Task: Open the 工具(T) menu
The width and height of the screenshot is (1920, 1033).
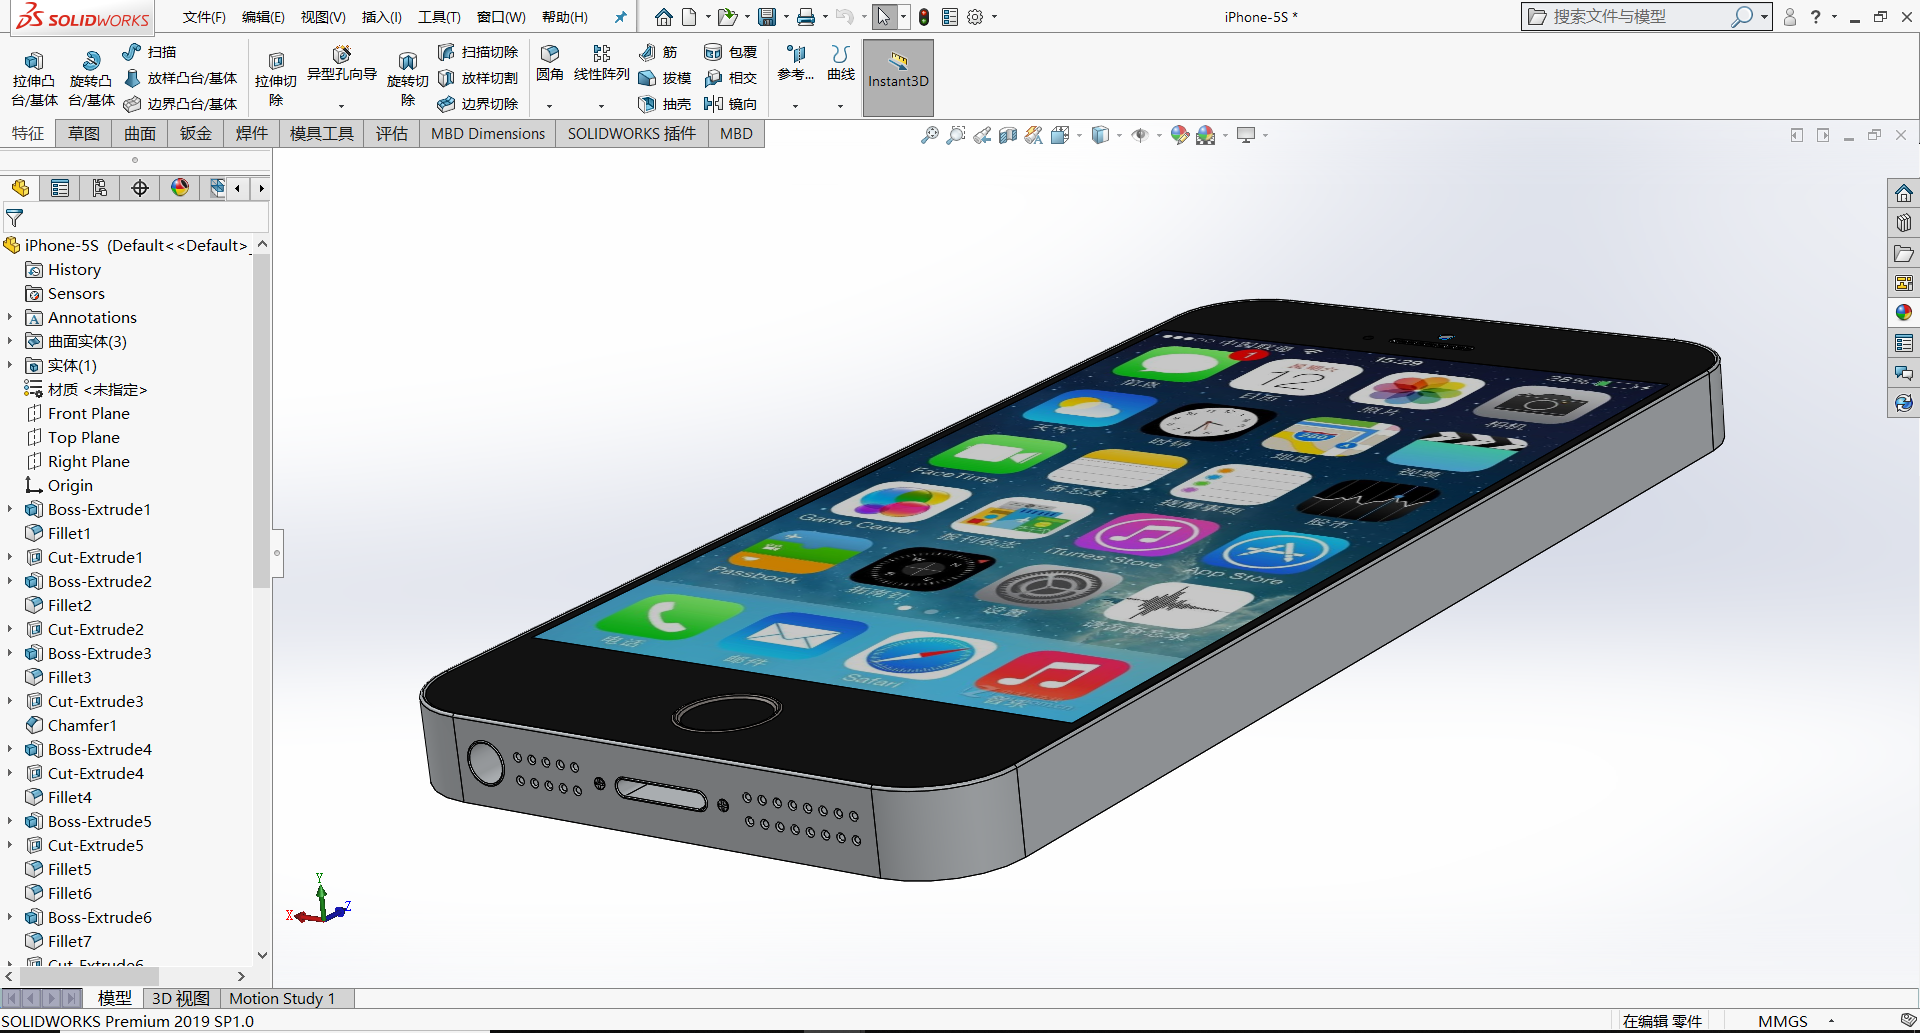Action: (439, 17)
